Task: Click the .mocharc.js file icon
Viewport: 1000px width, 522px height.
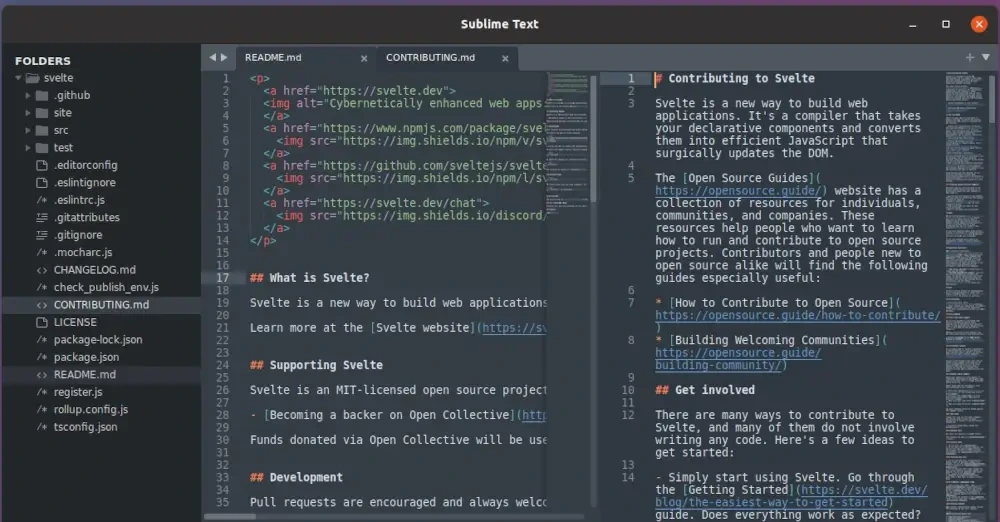Action: [x=42, y=252]
